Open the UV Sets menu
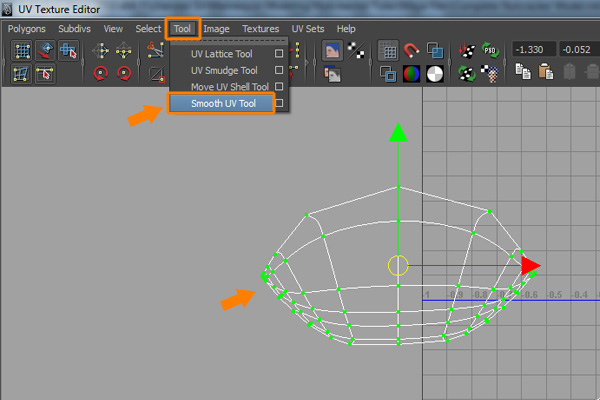The image size is (600, 400). 308,29
